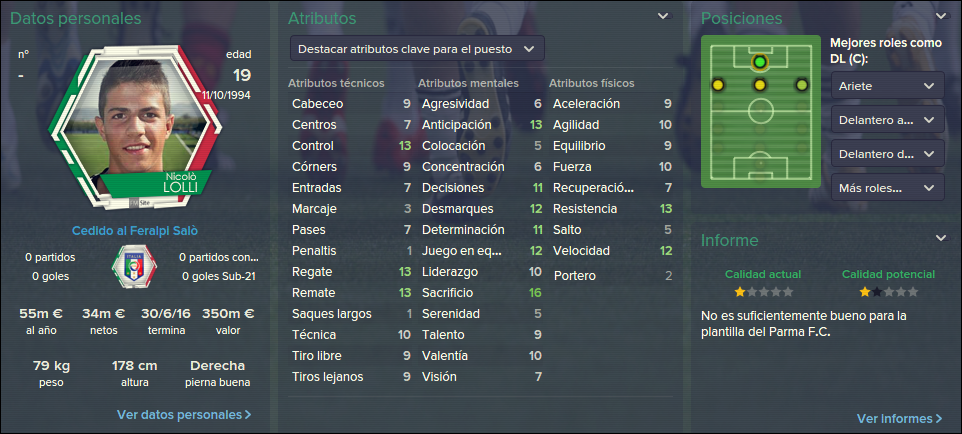Select the green striker position dot on pitch

pos(760,62)
